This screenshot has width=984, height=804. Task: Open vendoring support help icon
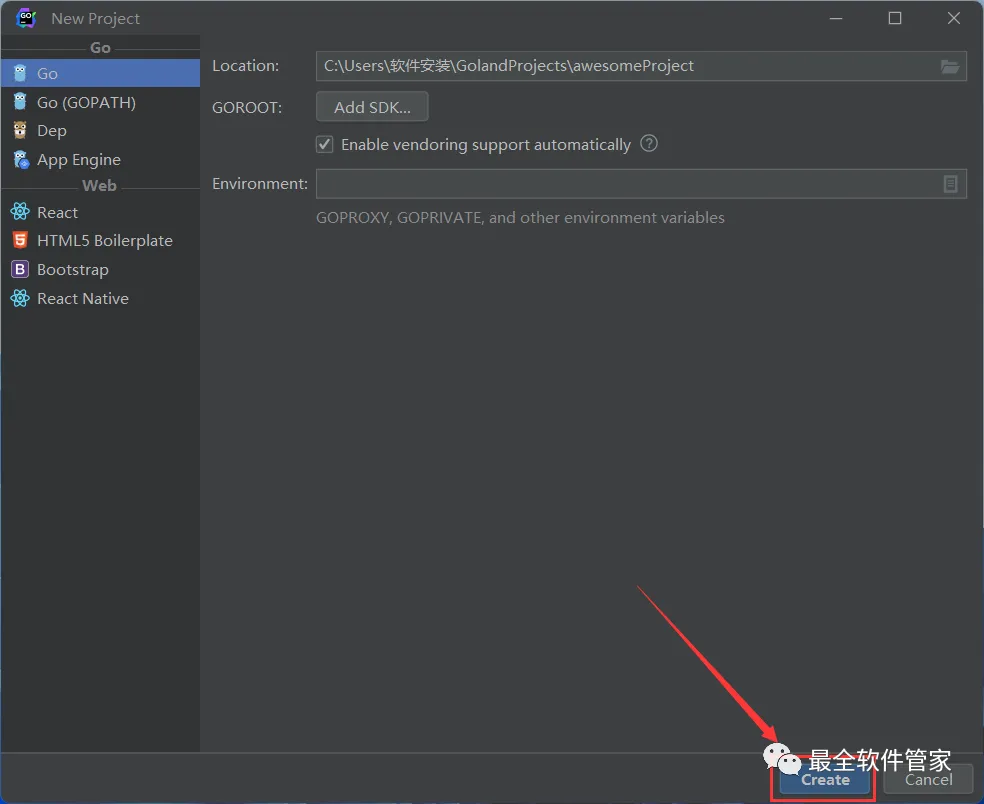point(649,144)
